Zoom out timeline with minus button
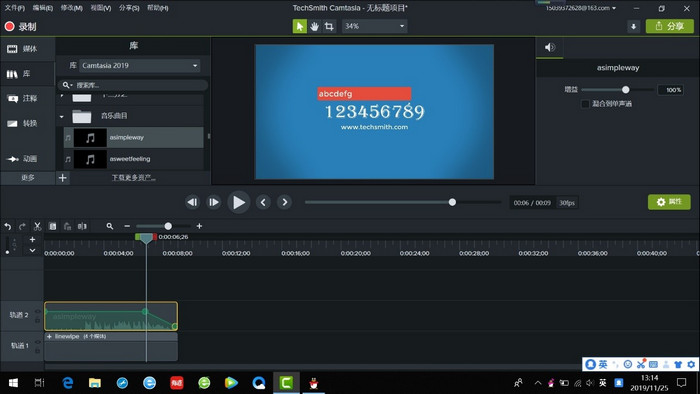700x394 pixels. [x=127, y=226]
